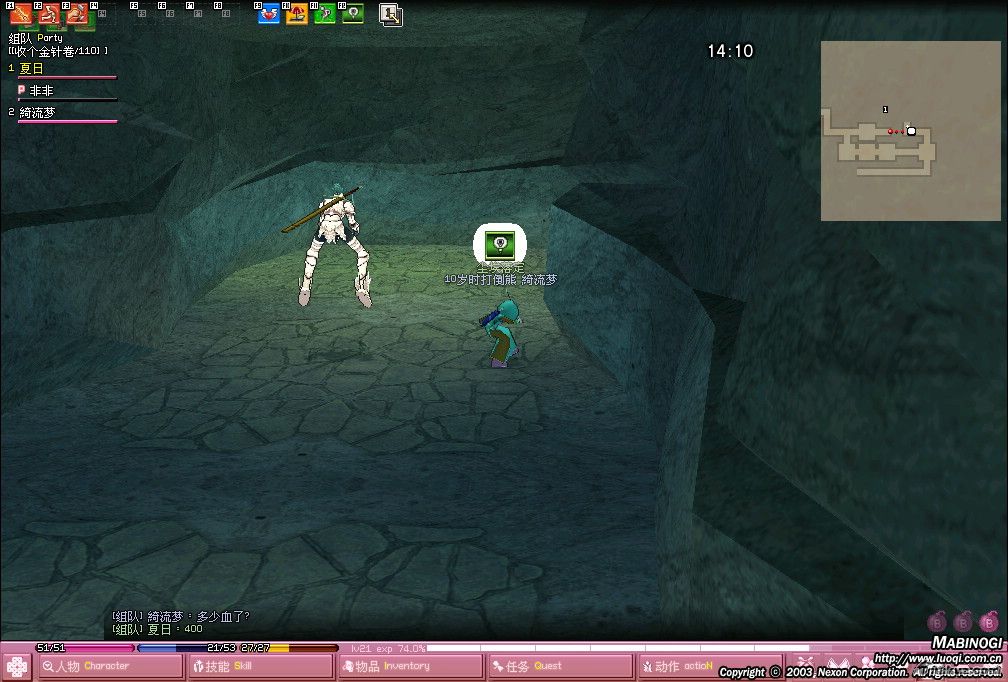Activate the F3 skill hotkey icon
Image resolution: width=1008 pixels, height=682 pixels.
click(x=77, y=14)
